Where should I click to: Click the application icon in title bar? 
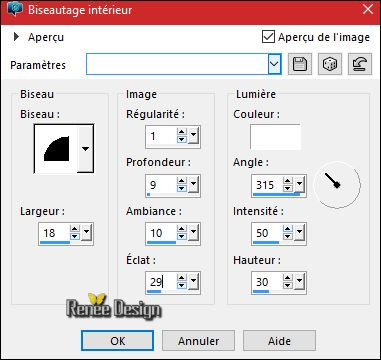coord(15,9)
